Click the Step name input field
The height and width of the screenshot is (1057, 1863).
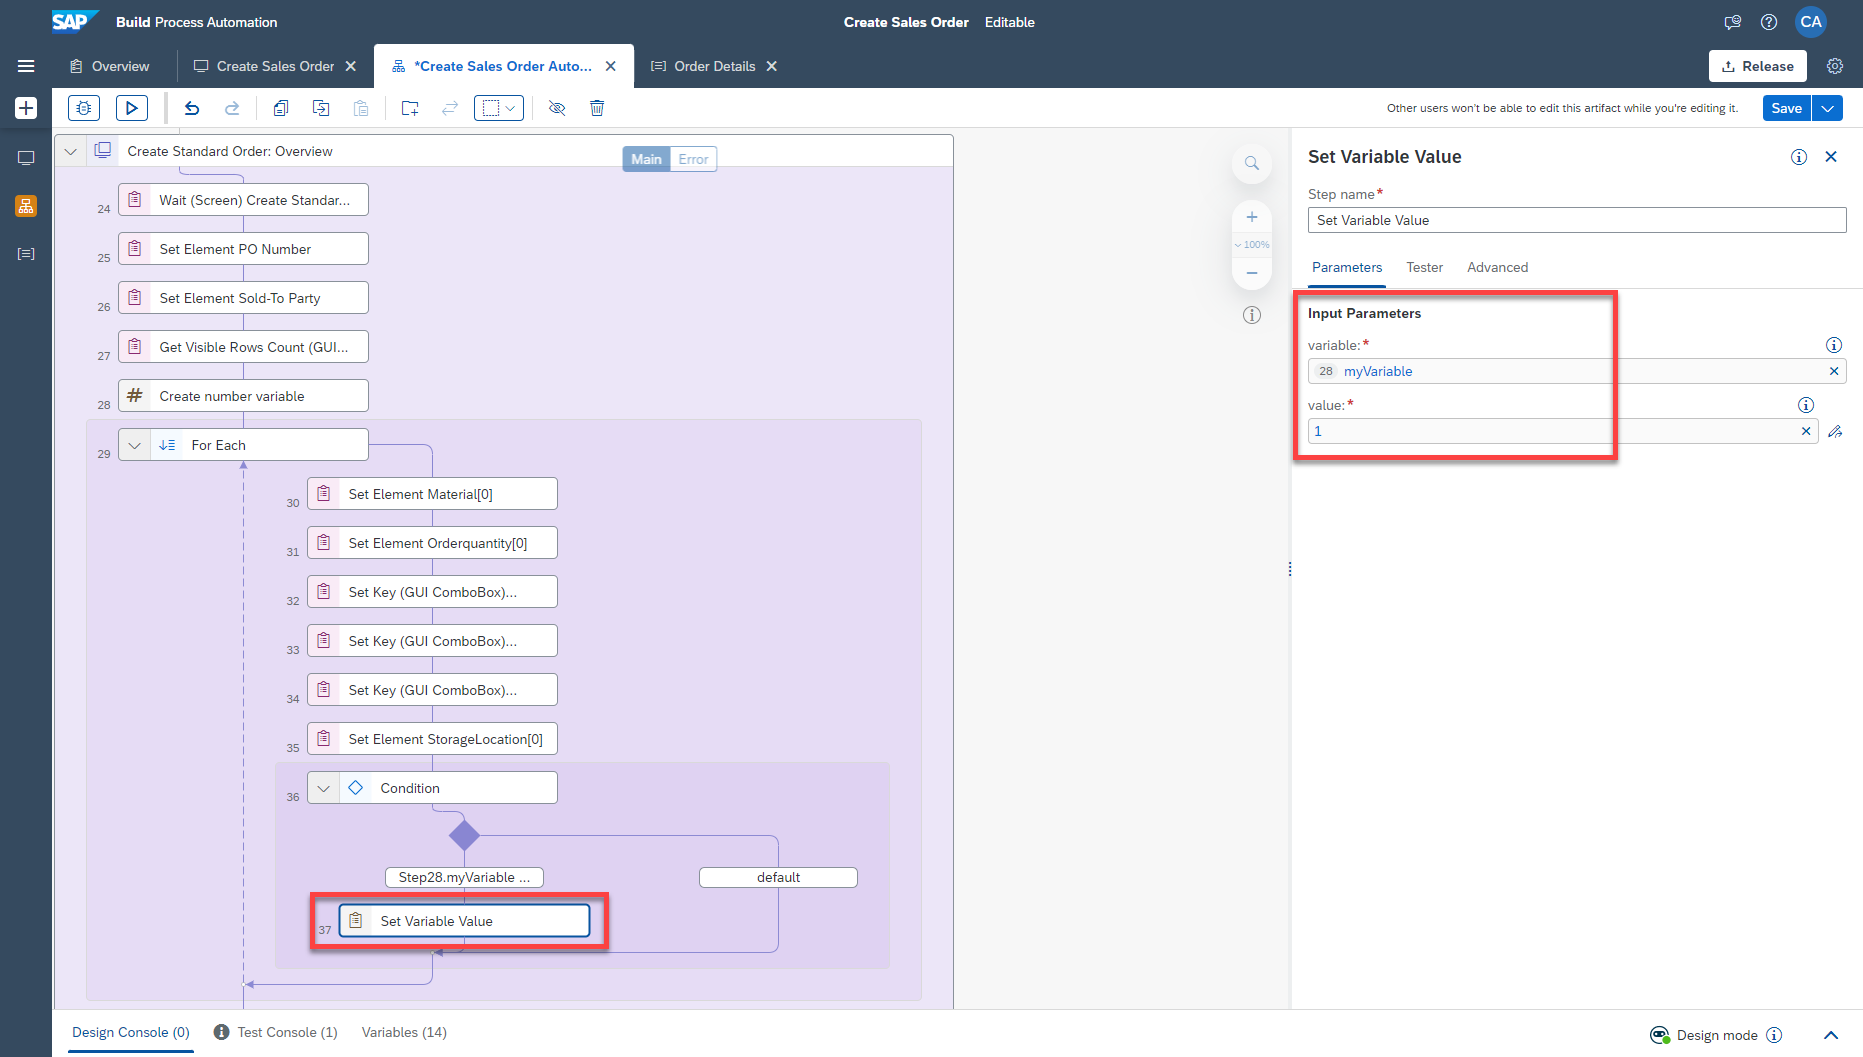pyautogui.click(x=1577, y=220)
